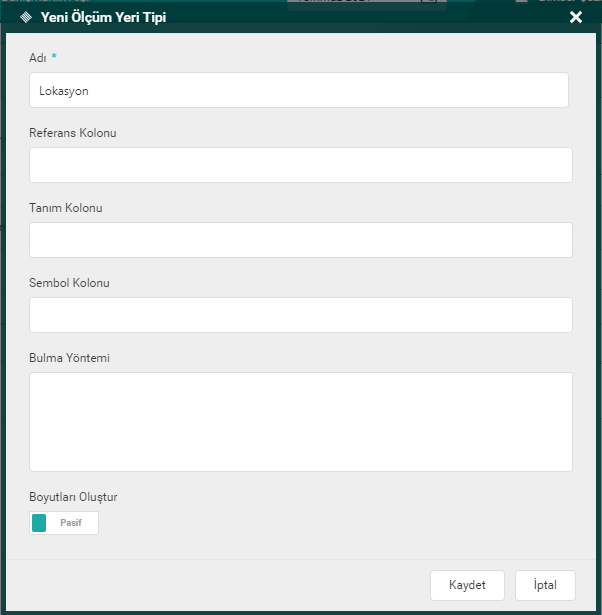Click the Referans Kolonu label
Screen dimensions: 602x615
coord(73,133)
